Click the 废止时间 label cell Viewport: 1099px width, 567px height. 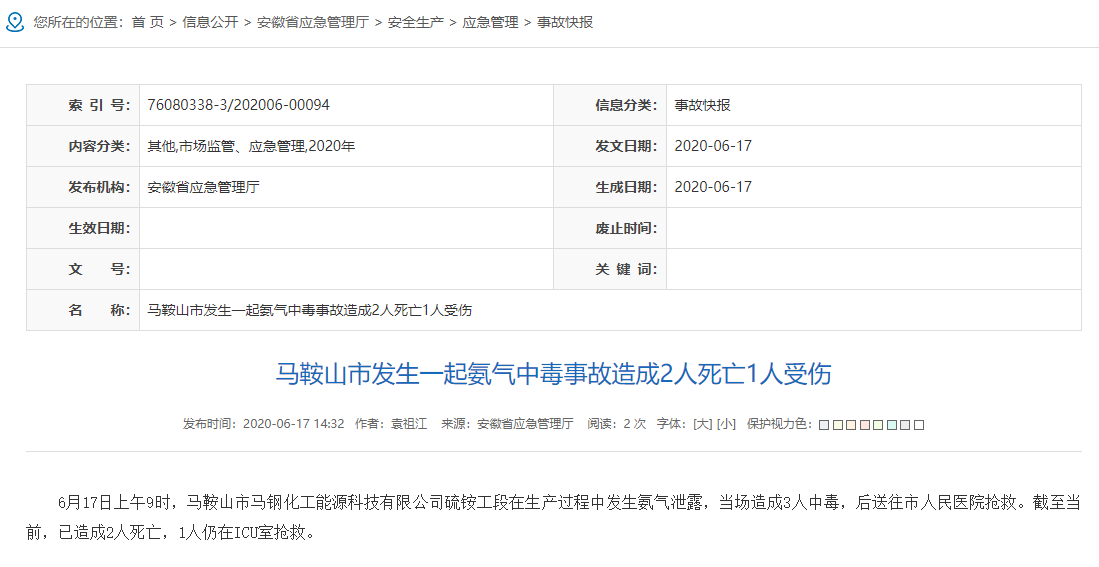tap(610, 228)
